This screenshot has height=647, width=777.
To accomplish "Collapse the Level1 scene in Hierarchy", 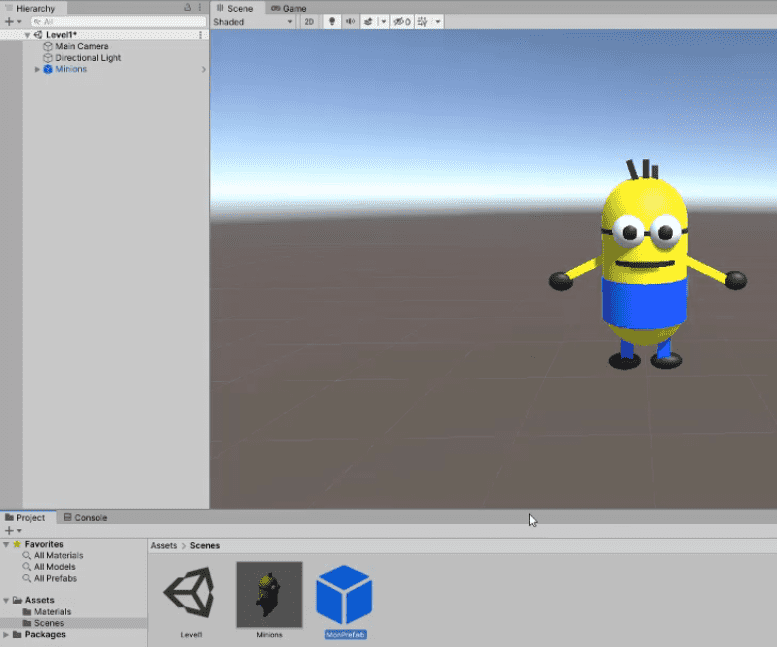I will coord(27,35).
